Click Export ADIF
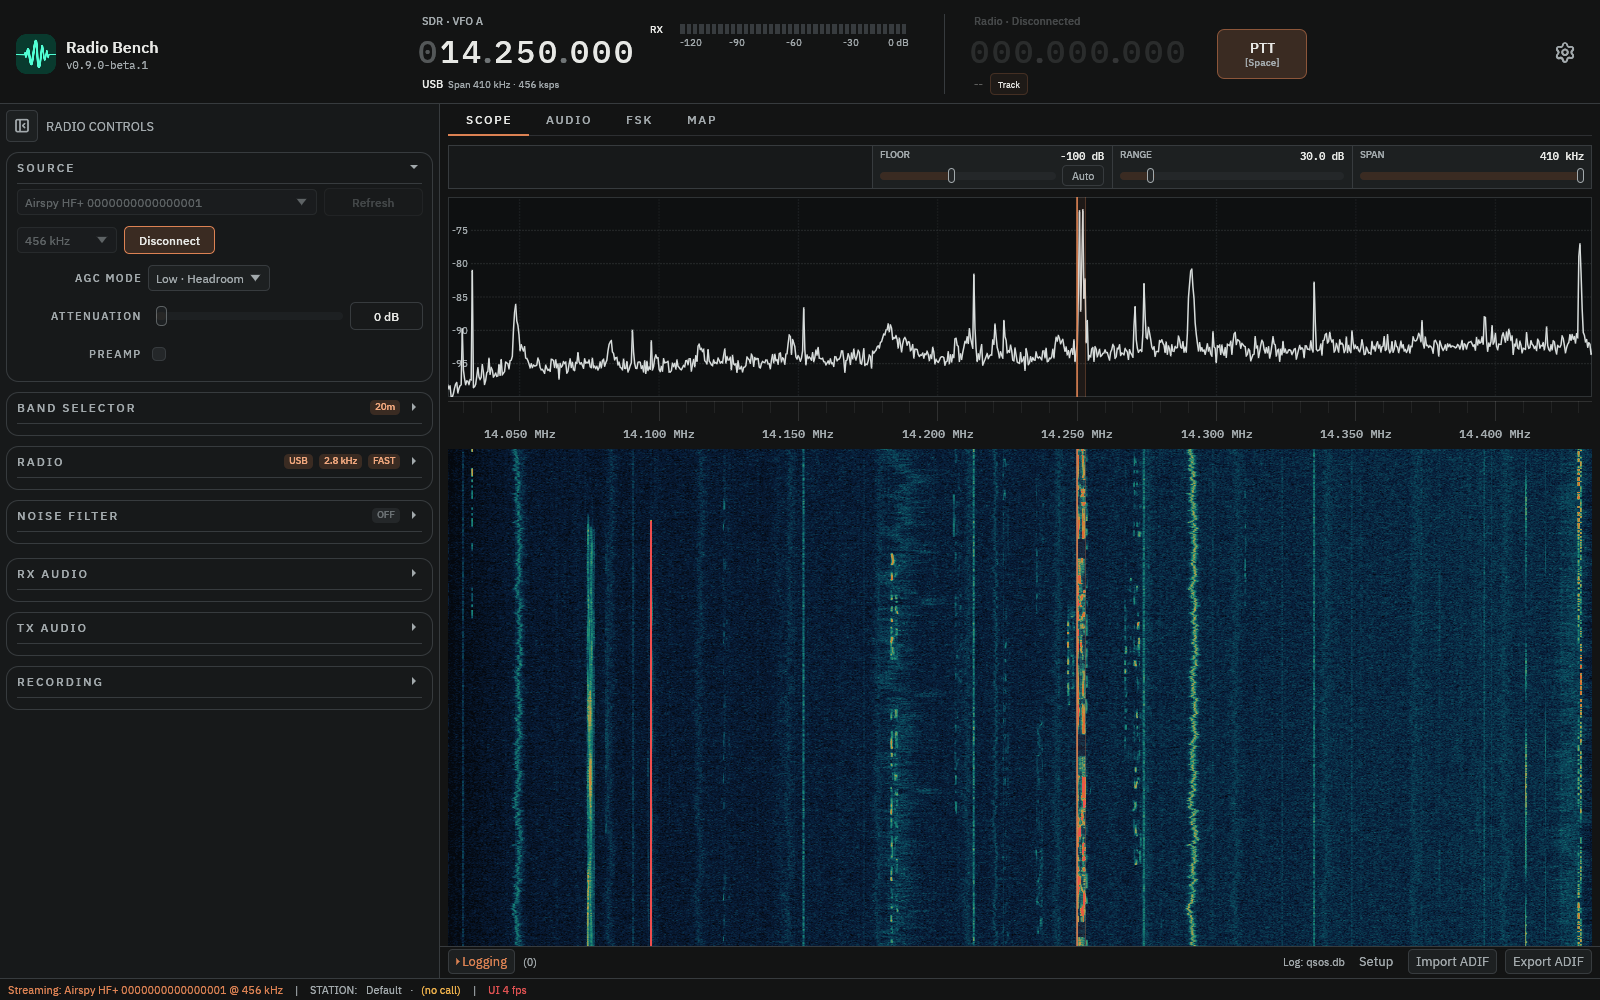Image resolution: width=1600 pixels, height=1000 pixels. [1548, 962]
